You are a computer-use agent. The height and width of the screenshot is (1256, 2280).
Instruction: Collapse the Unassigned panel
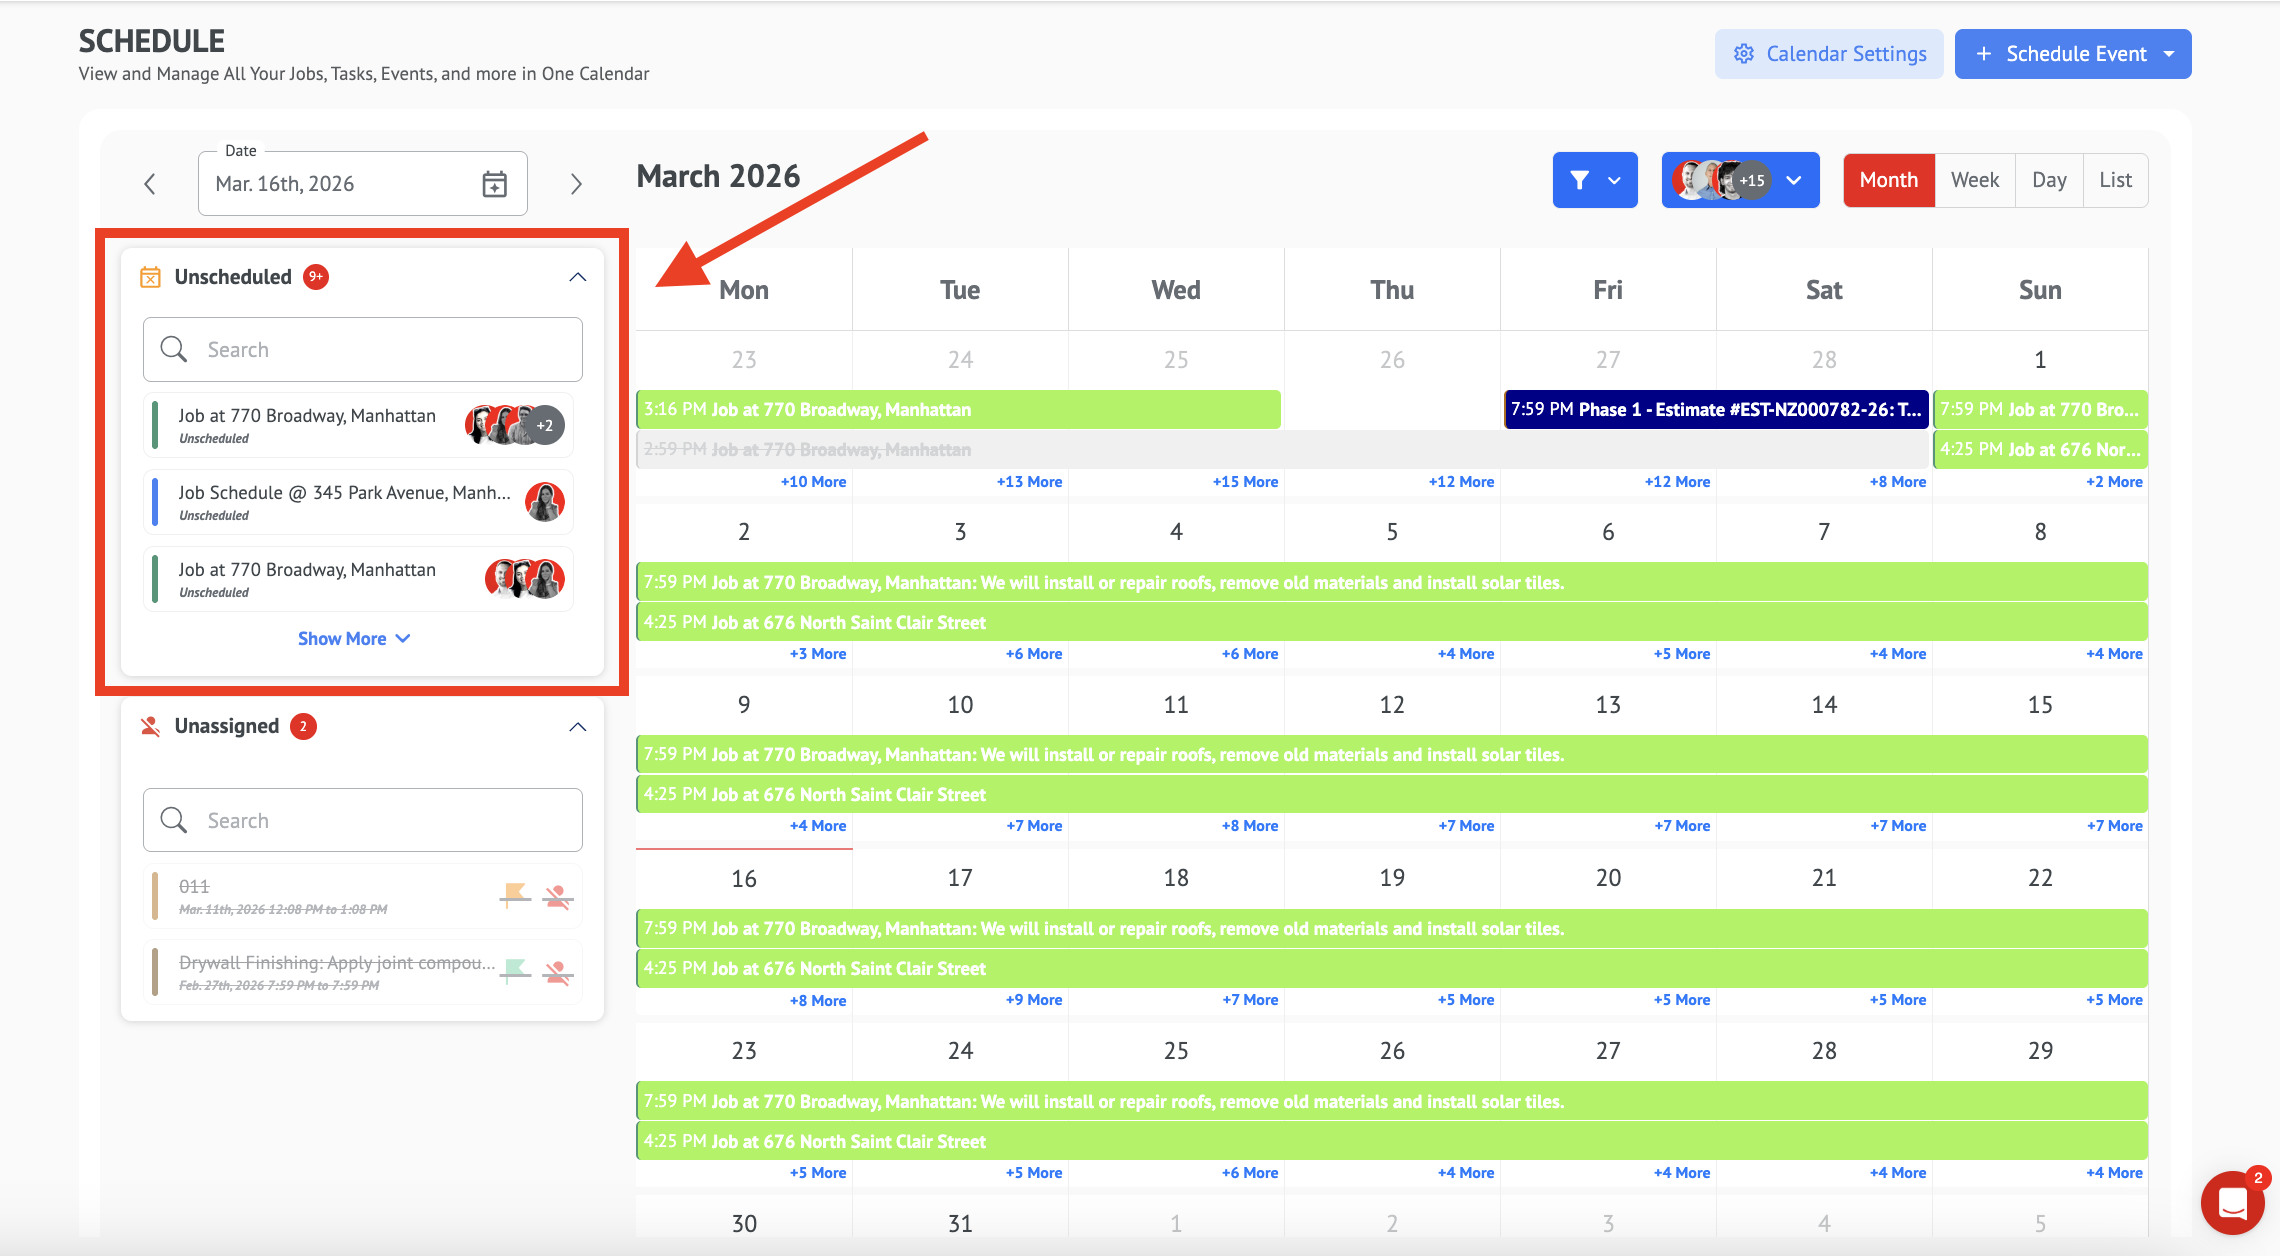(577, 727)
